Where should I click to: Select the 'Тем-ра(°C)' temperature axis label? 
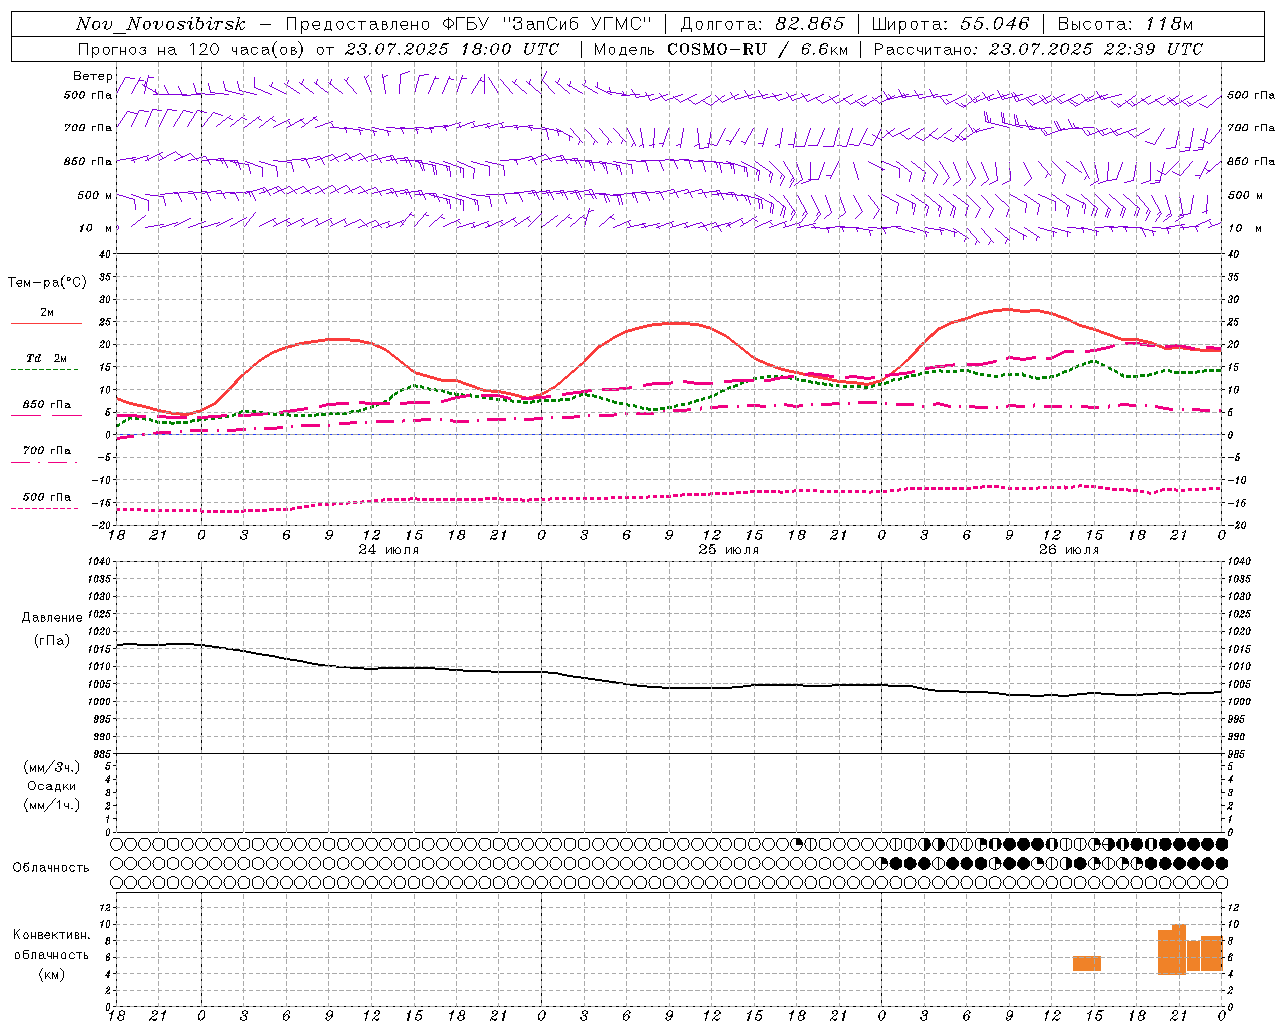point(47,283)
